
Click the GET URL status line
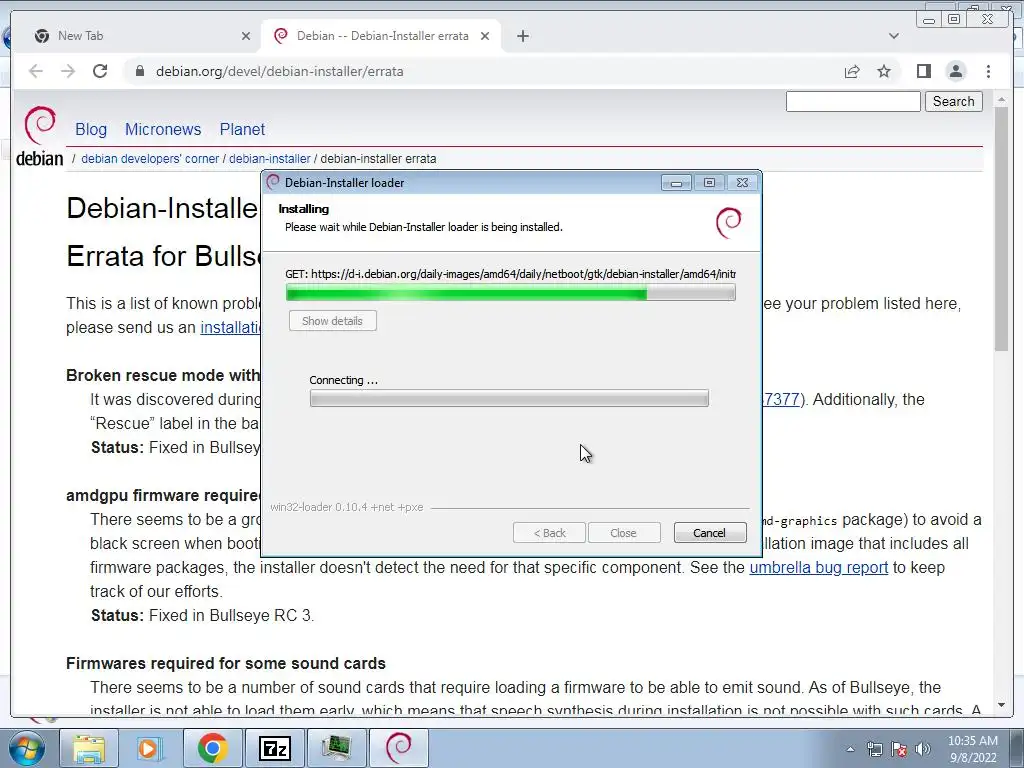(510, 274)
